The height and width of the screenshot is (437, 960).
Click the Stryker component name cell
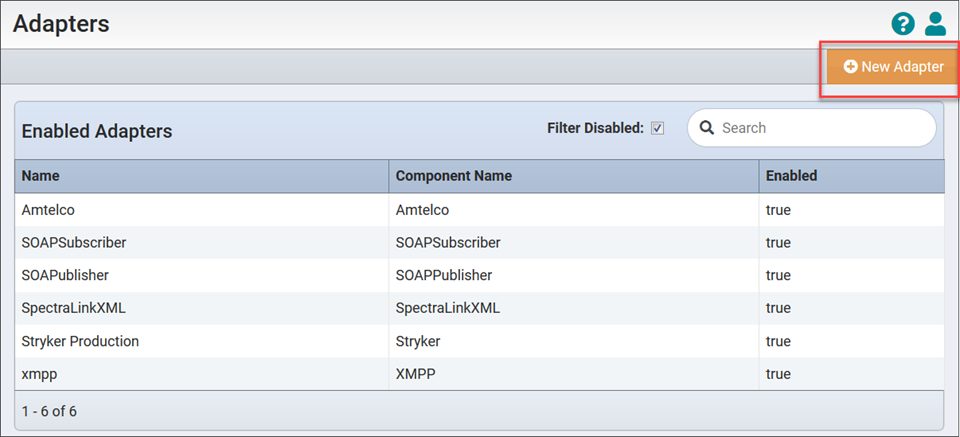click(419, 341)
